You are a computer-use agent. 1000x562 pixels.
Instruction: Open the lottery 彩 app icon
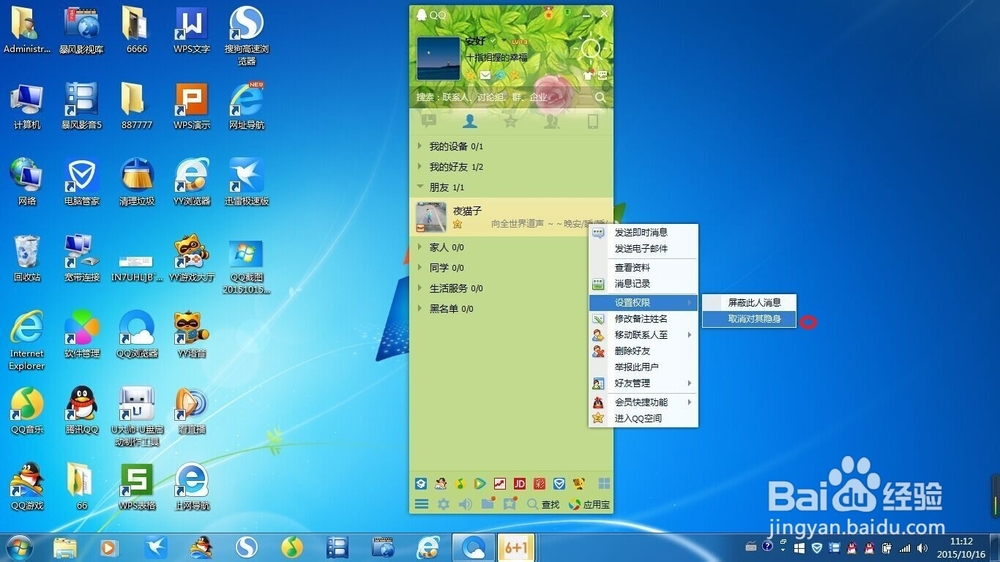(540, 484)
